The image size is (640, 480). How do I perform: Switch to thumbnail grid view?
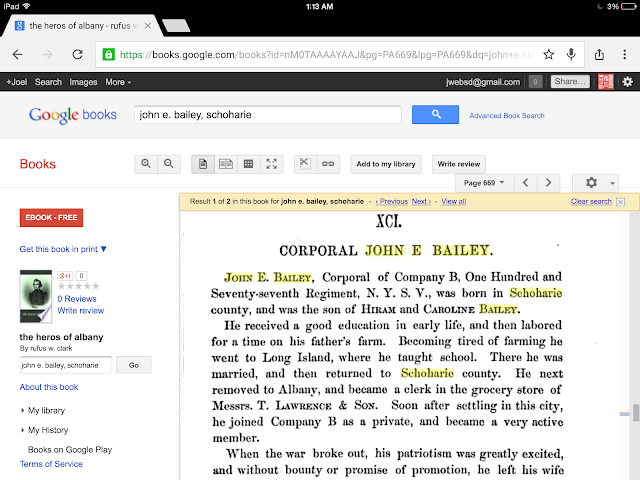point(249,164)
